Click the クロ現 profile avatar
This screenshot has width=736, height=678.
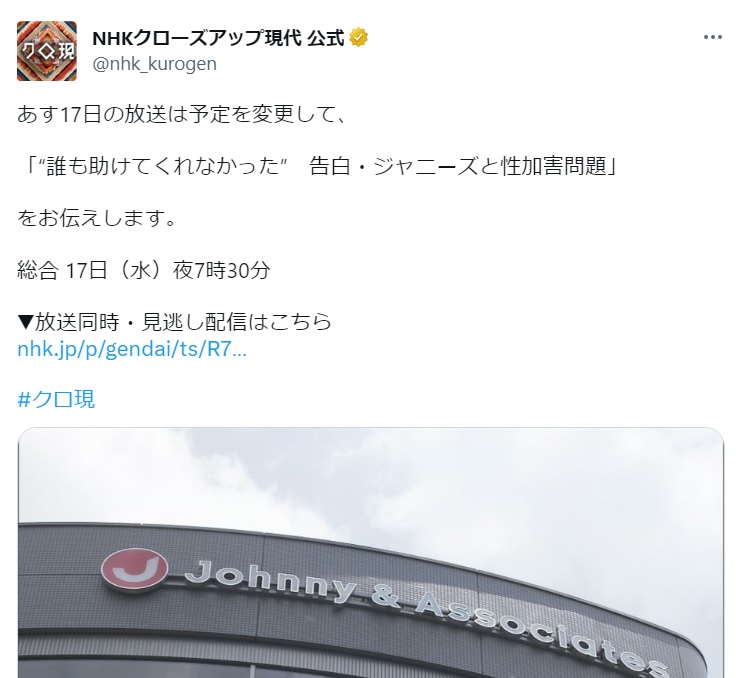coord(46,51)
